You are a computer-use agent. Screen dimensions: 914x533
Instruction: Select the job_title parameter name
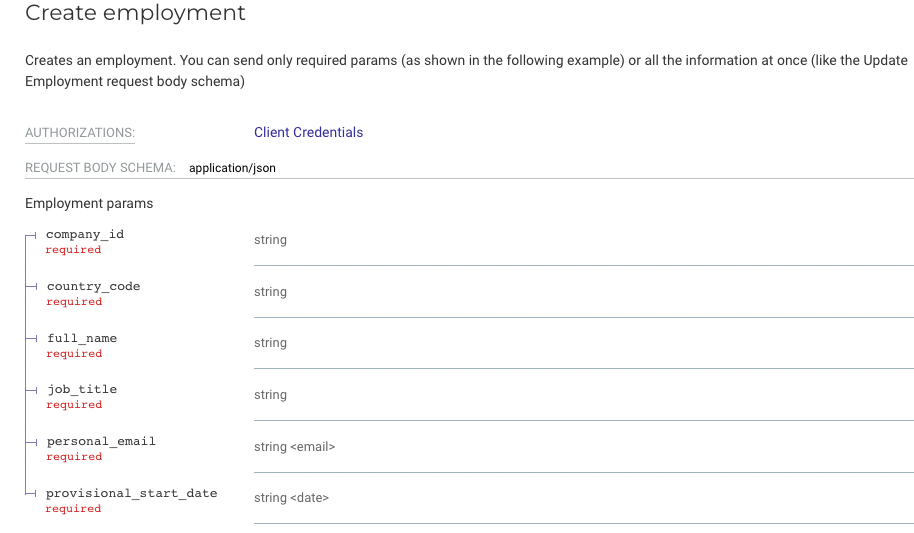(82, 389)
